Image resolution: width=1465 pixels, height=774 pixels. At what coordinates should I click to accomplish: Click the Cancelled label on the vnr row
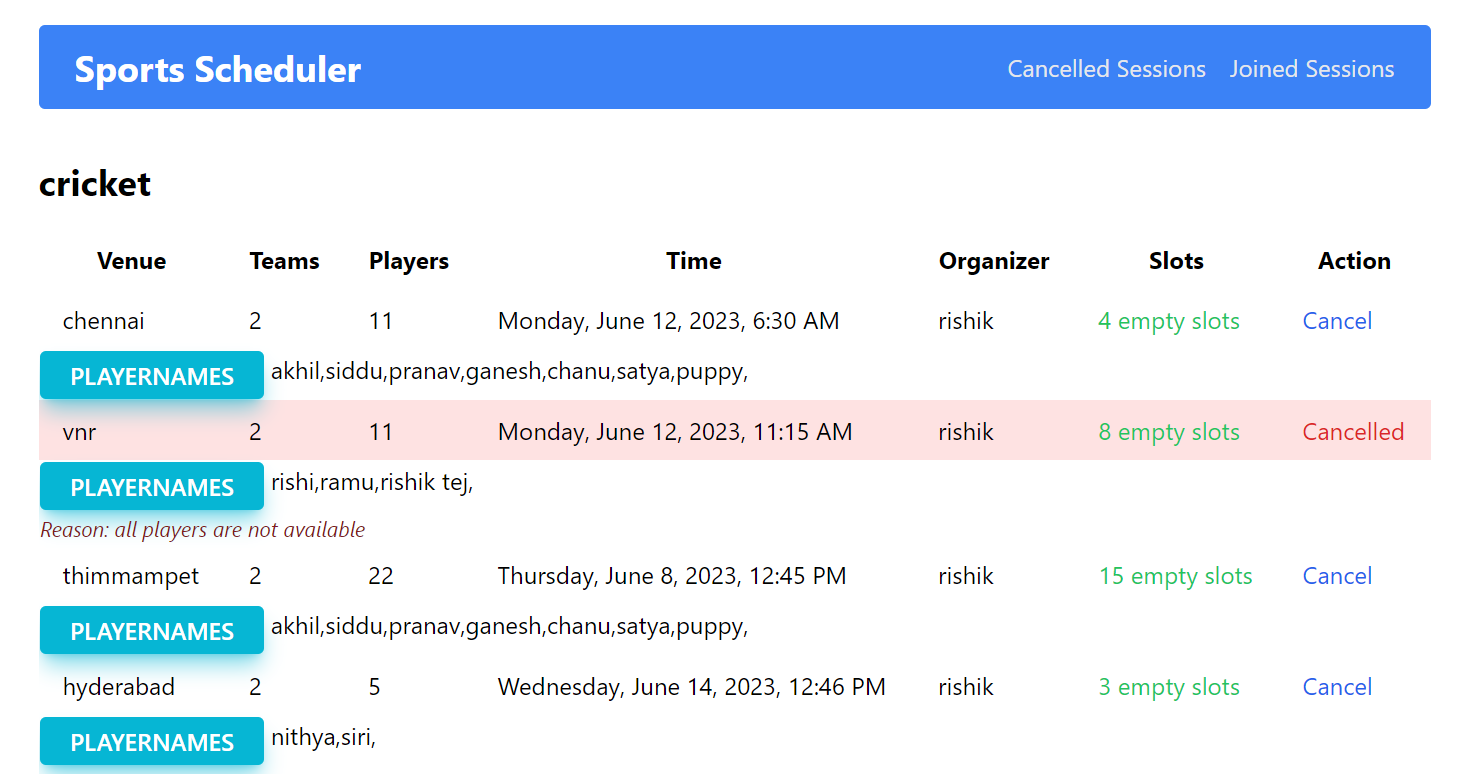[x=1353, y=431]
